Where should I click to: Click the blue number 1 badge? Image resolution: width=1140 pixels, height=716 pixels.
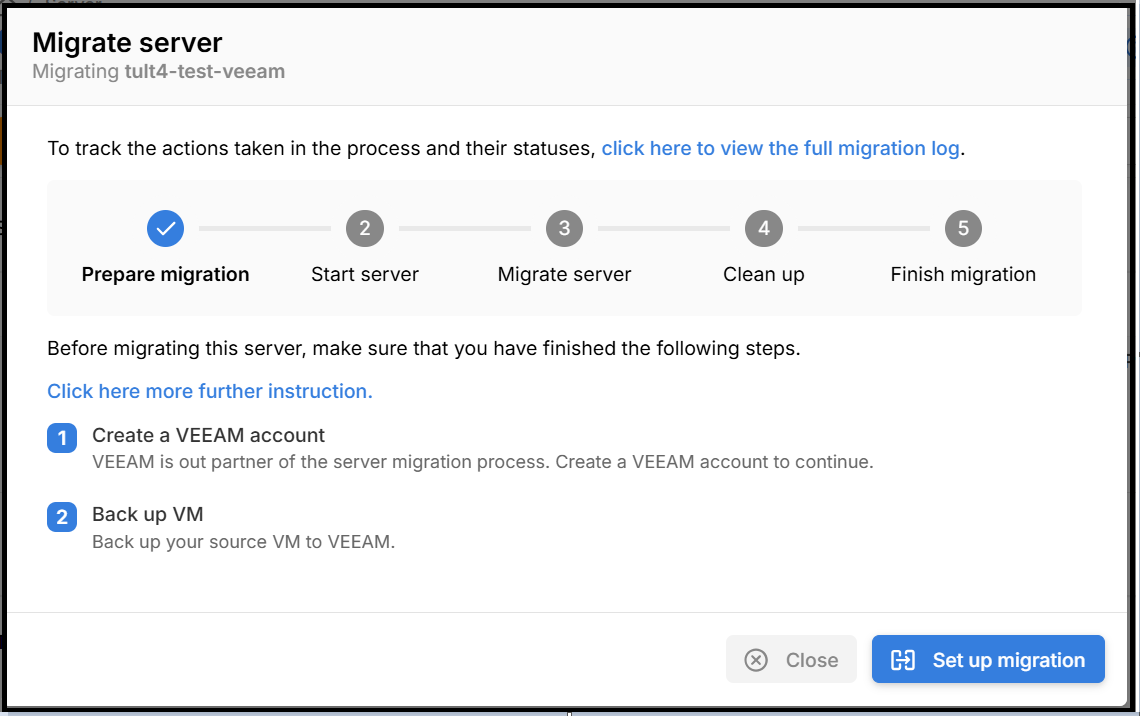tap(62, 438)
